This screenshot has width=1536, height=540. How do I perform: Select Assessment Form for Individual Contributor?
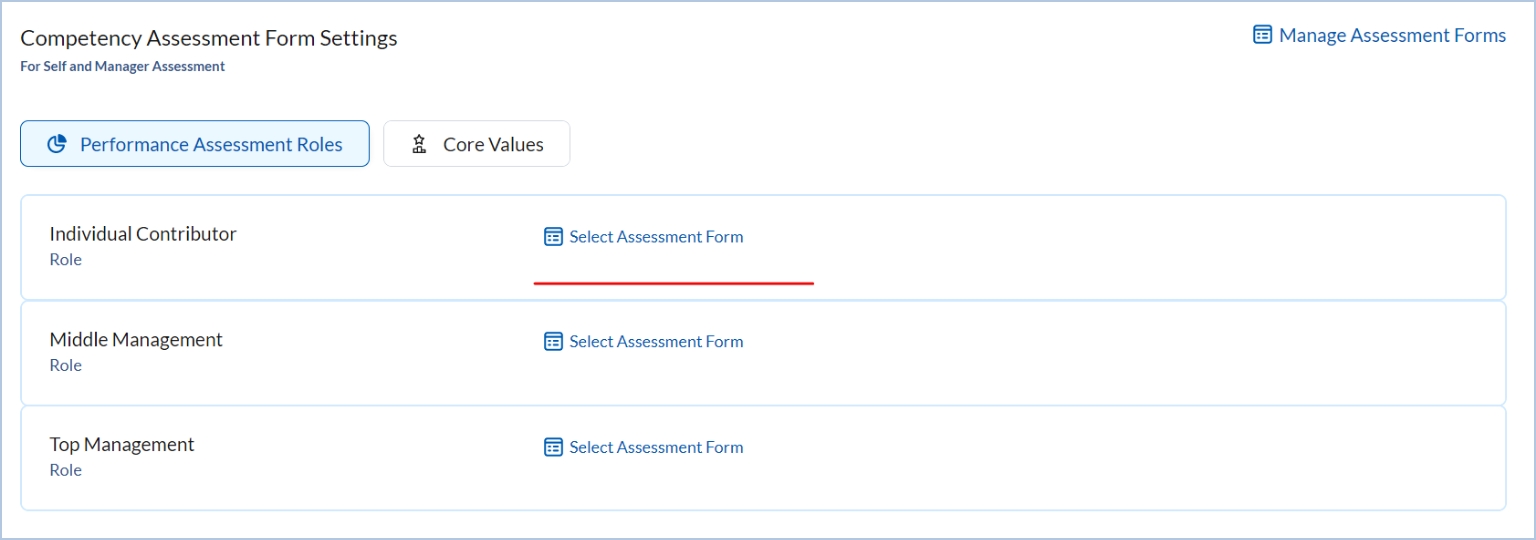point(656,237)
